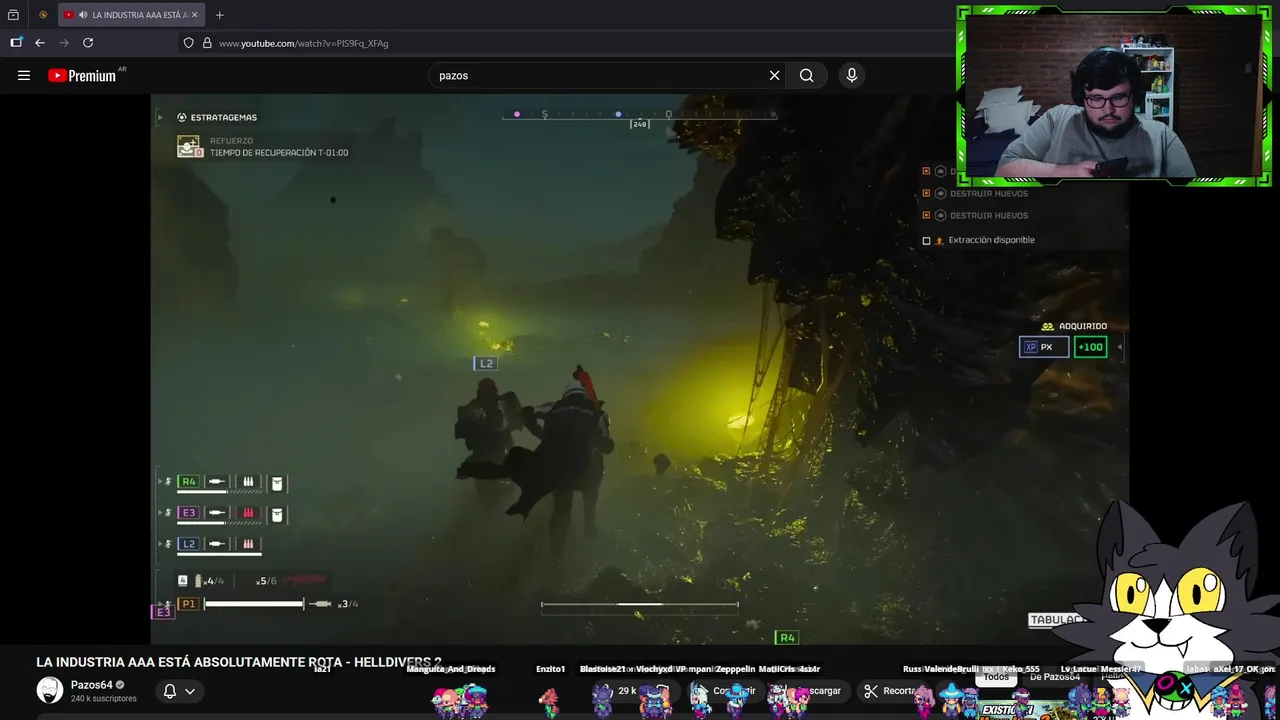This screenshot has width=1280, height=720.
Task: Clear the search query with X
Action: point(774,75)
